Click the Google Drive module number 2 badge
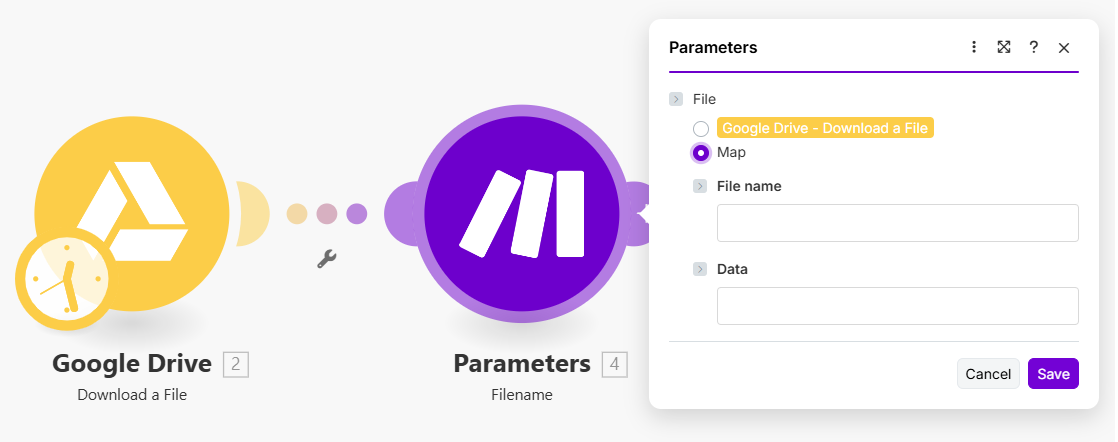This screenshot has width=1118, height=442. [236, 364]
